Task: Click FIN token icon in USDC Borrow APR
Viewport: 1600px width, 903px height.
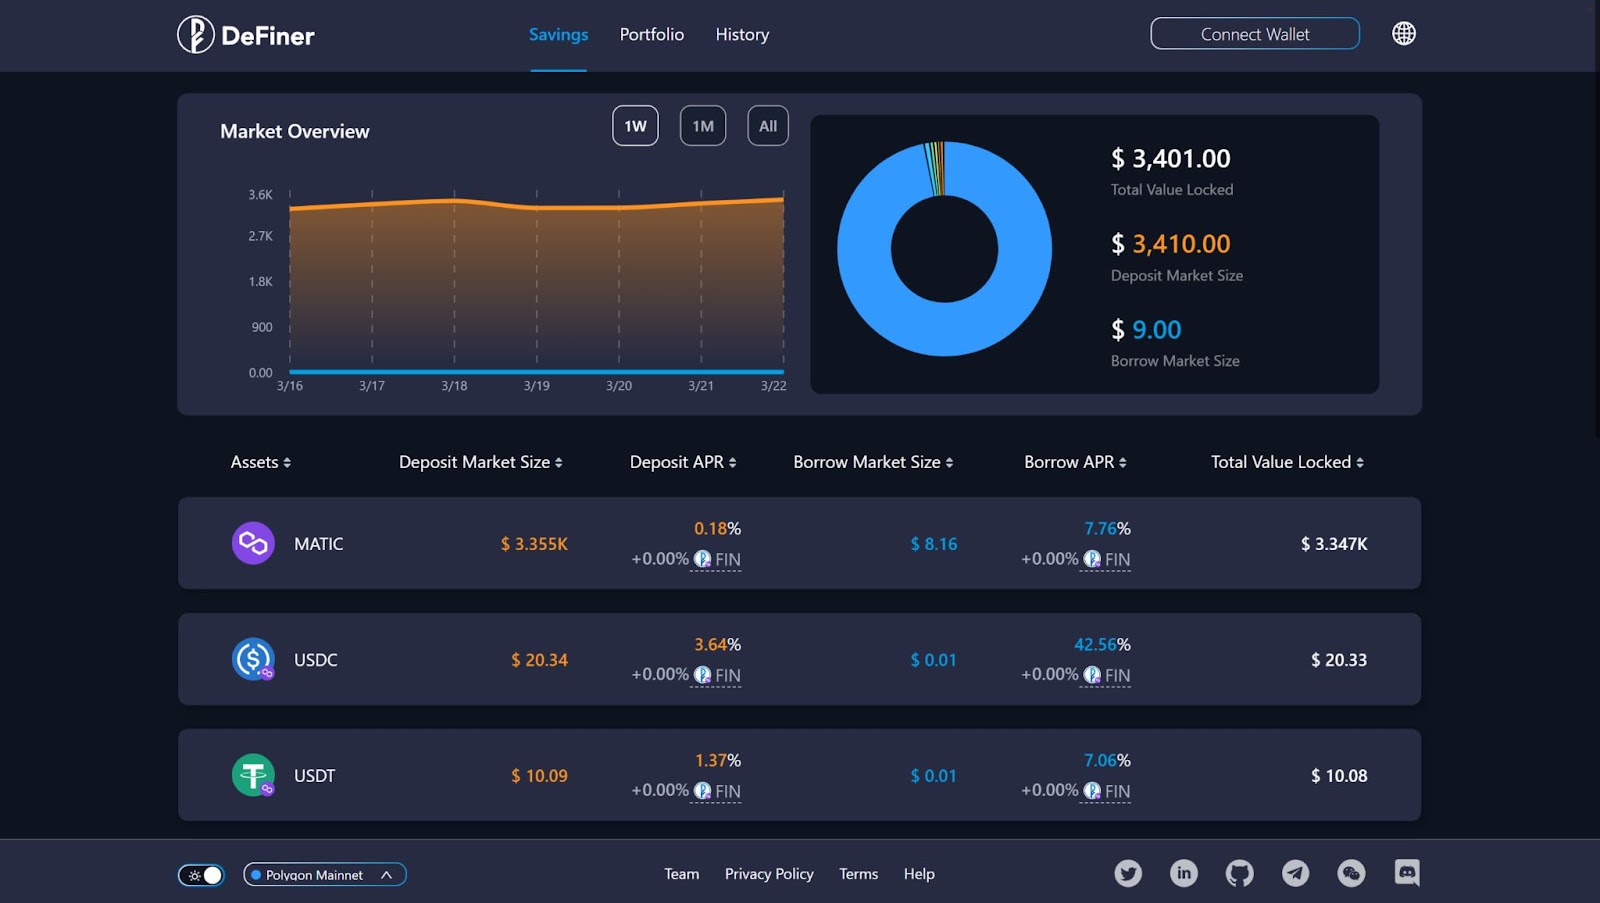Action: tap(1092, 675)
